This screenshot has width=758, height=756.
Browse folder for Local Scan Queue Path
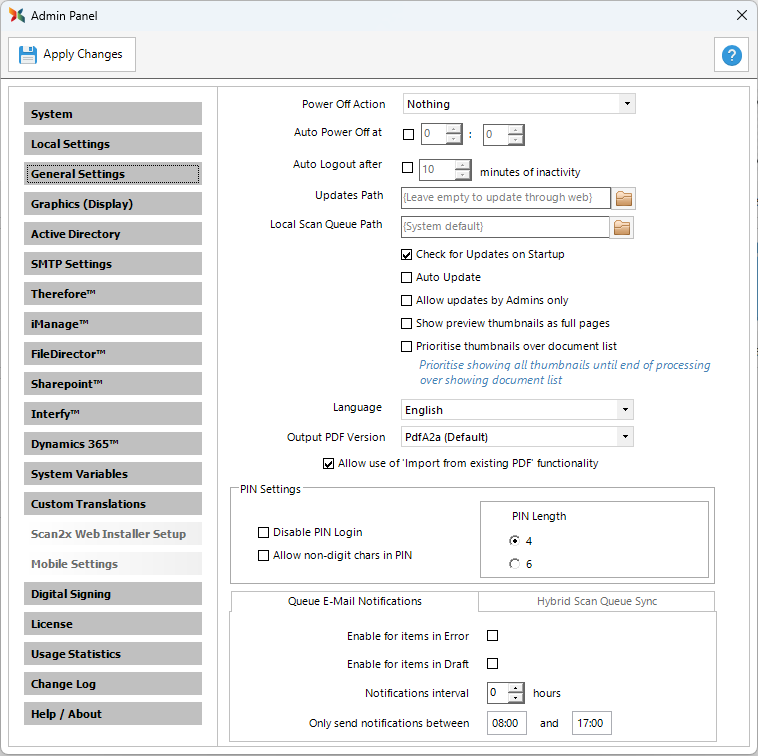[x=622, y=227]
